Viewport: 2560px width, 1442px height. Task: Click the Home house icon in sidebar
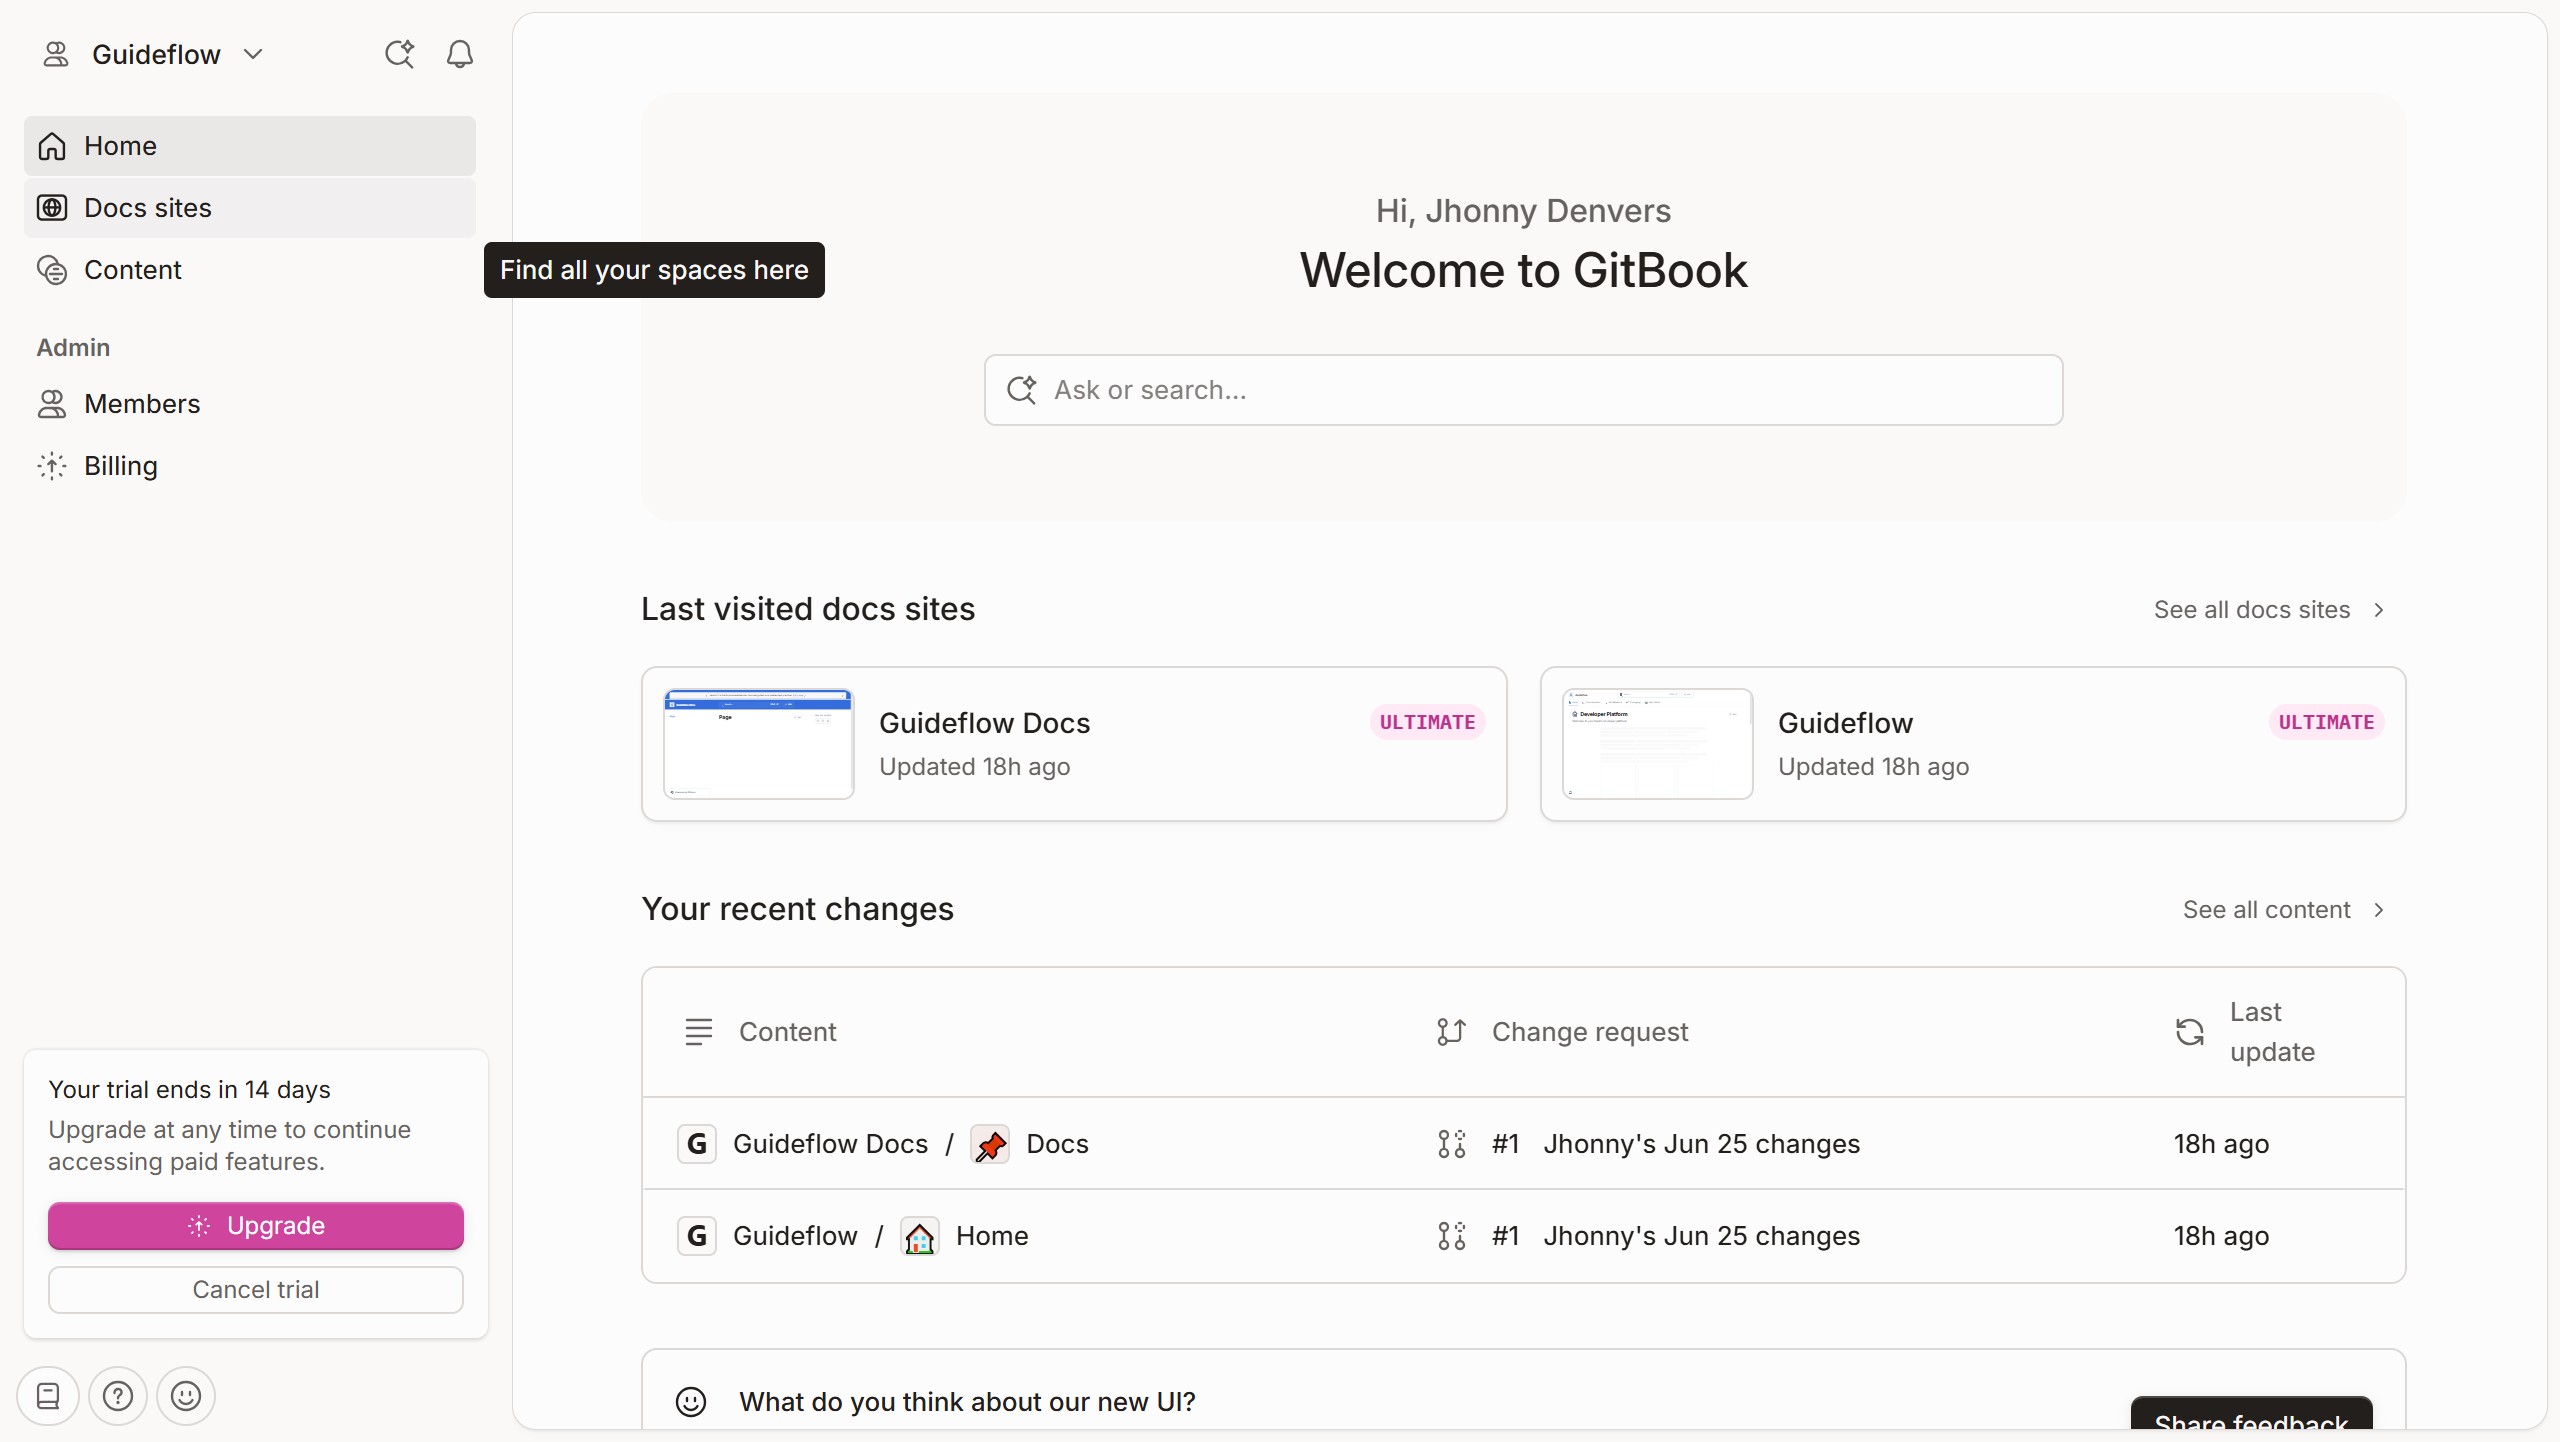click(x=52, y=146)
